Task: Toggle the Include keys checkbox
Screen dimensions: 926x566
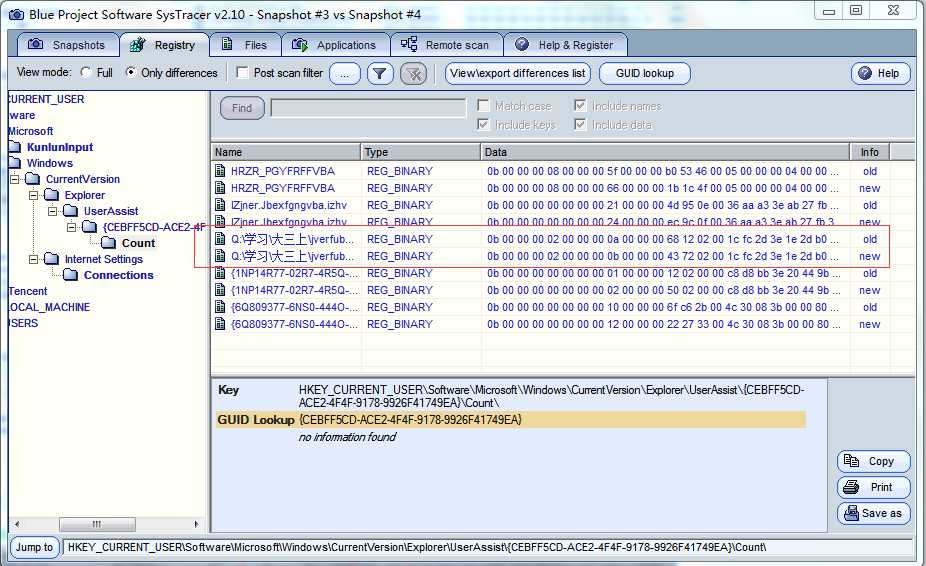Action: (483, 124)
